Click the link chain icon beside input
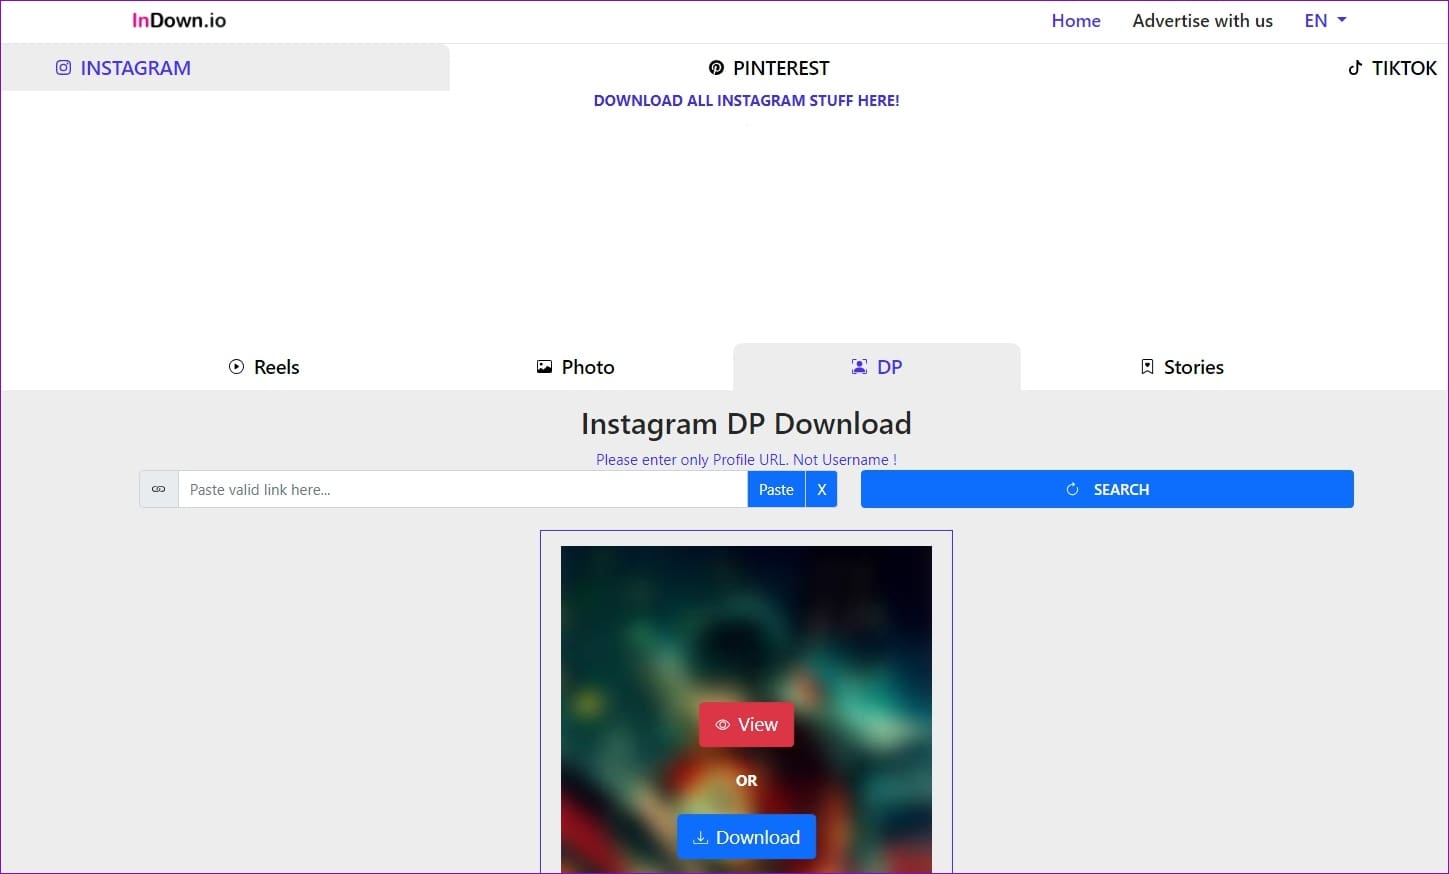The image size is (1449, 874). point(159,489)
